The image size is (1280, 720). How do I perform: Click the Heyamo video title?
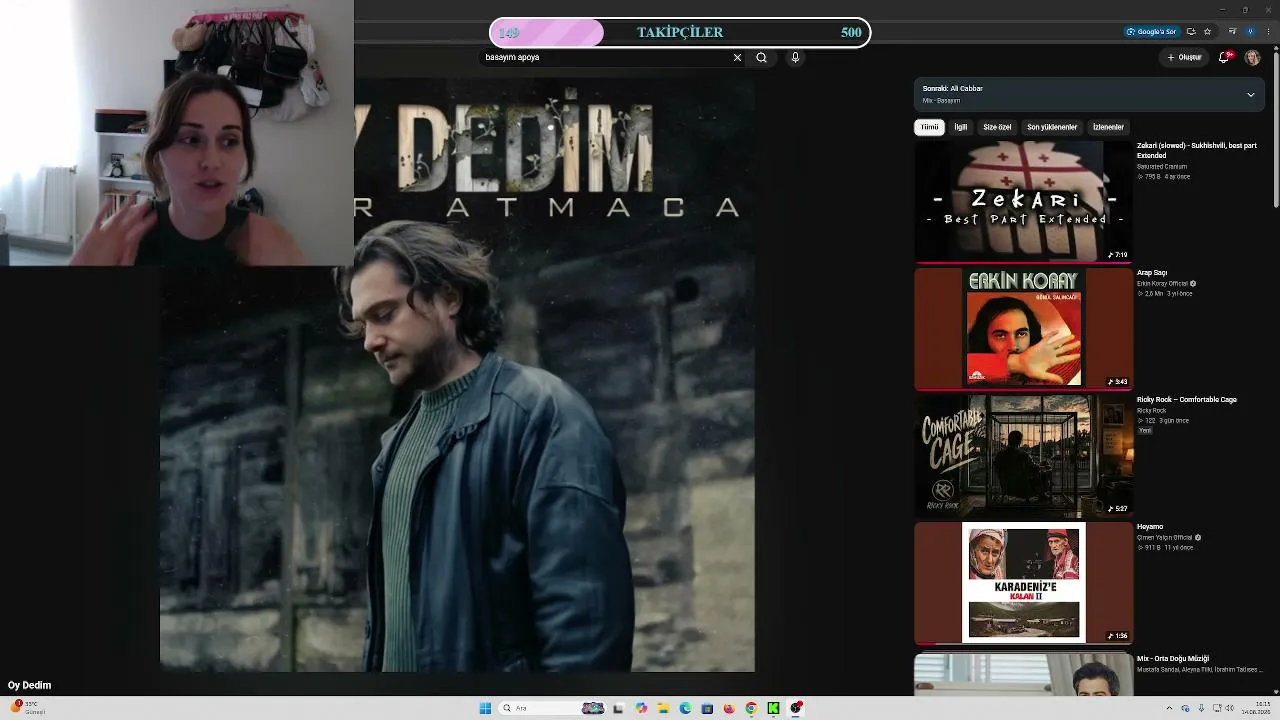[1150, 527]
